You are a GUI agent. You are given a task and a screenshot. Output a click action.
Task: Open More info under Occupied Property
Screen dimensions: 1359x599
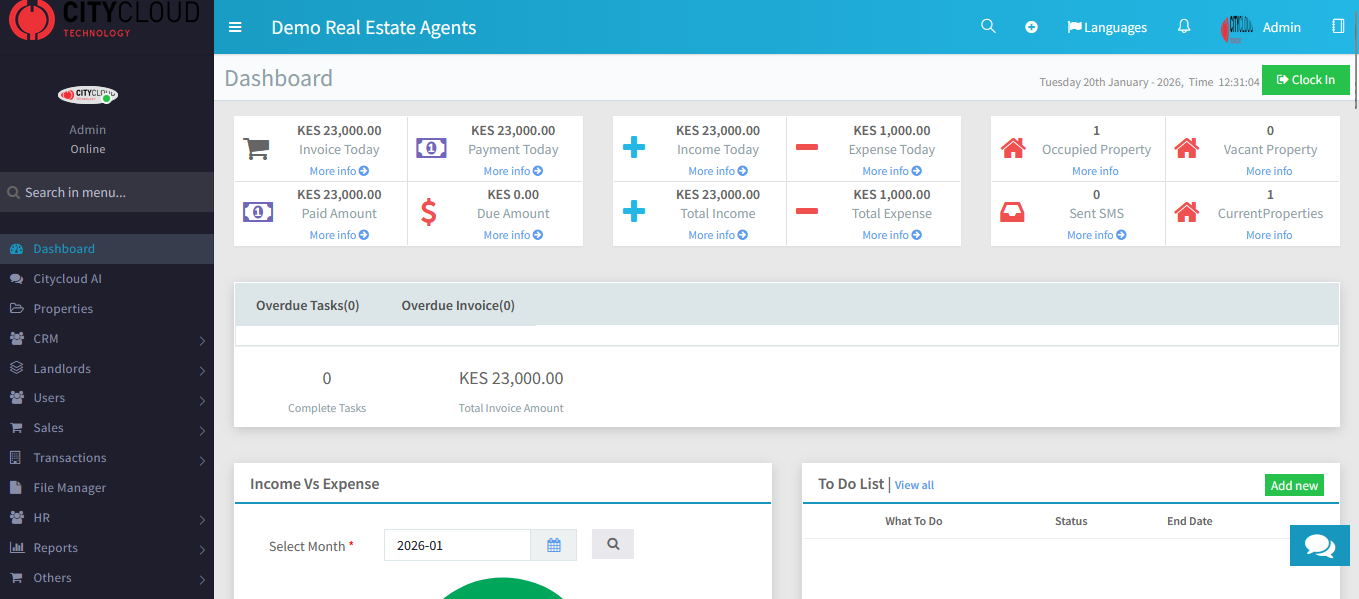(1095, 171)
